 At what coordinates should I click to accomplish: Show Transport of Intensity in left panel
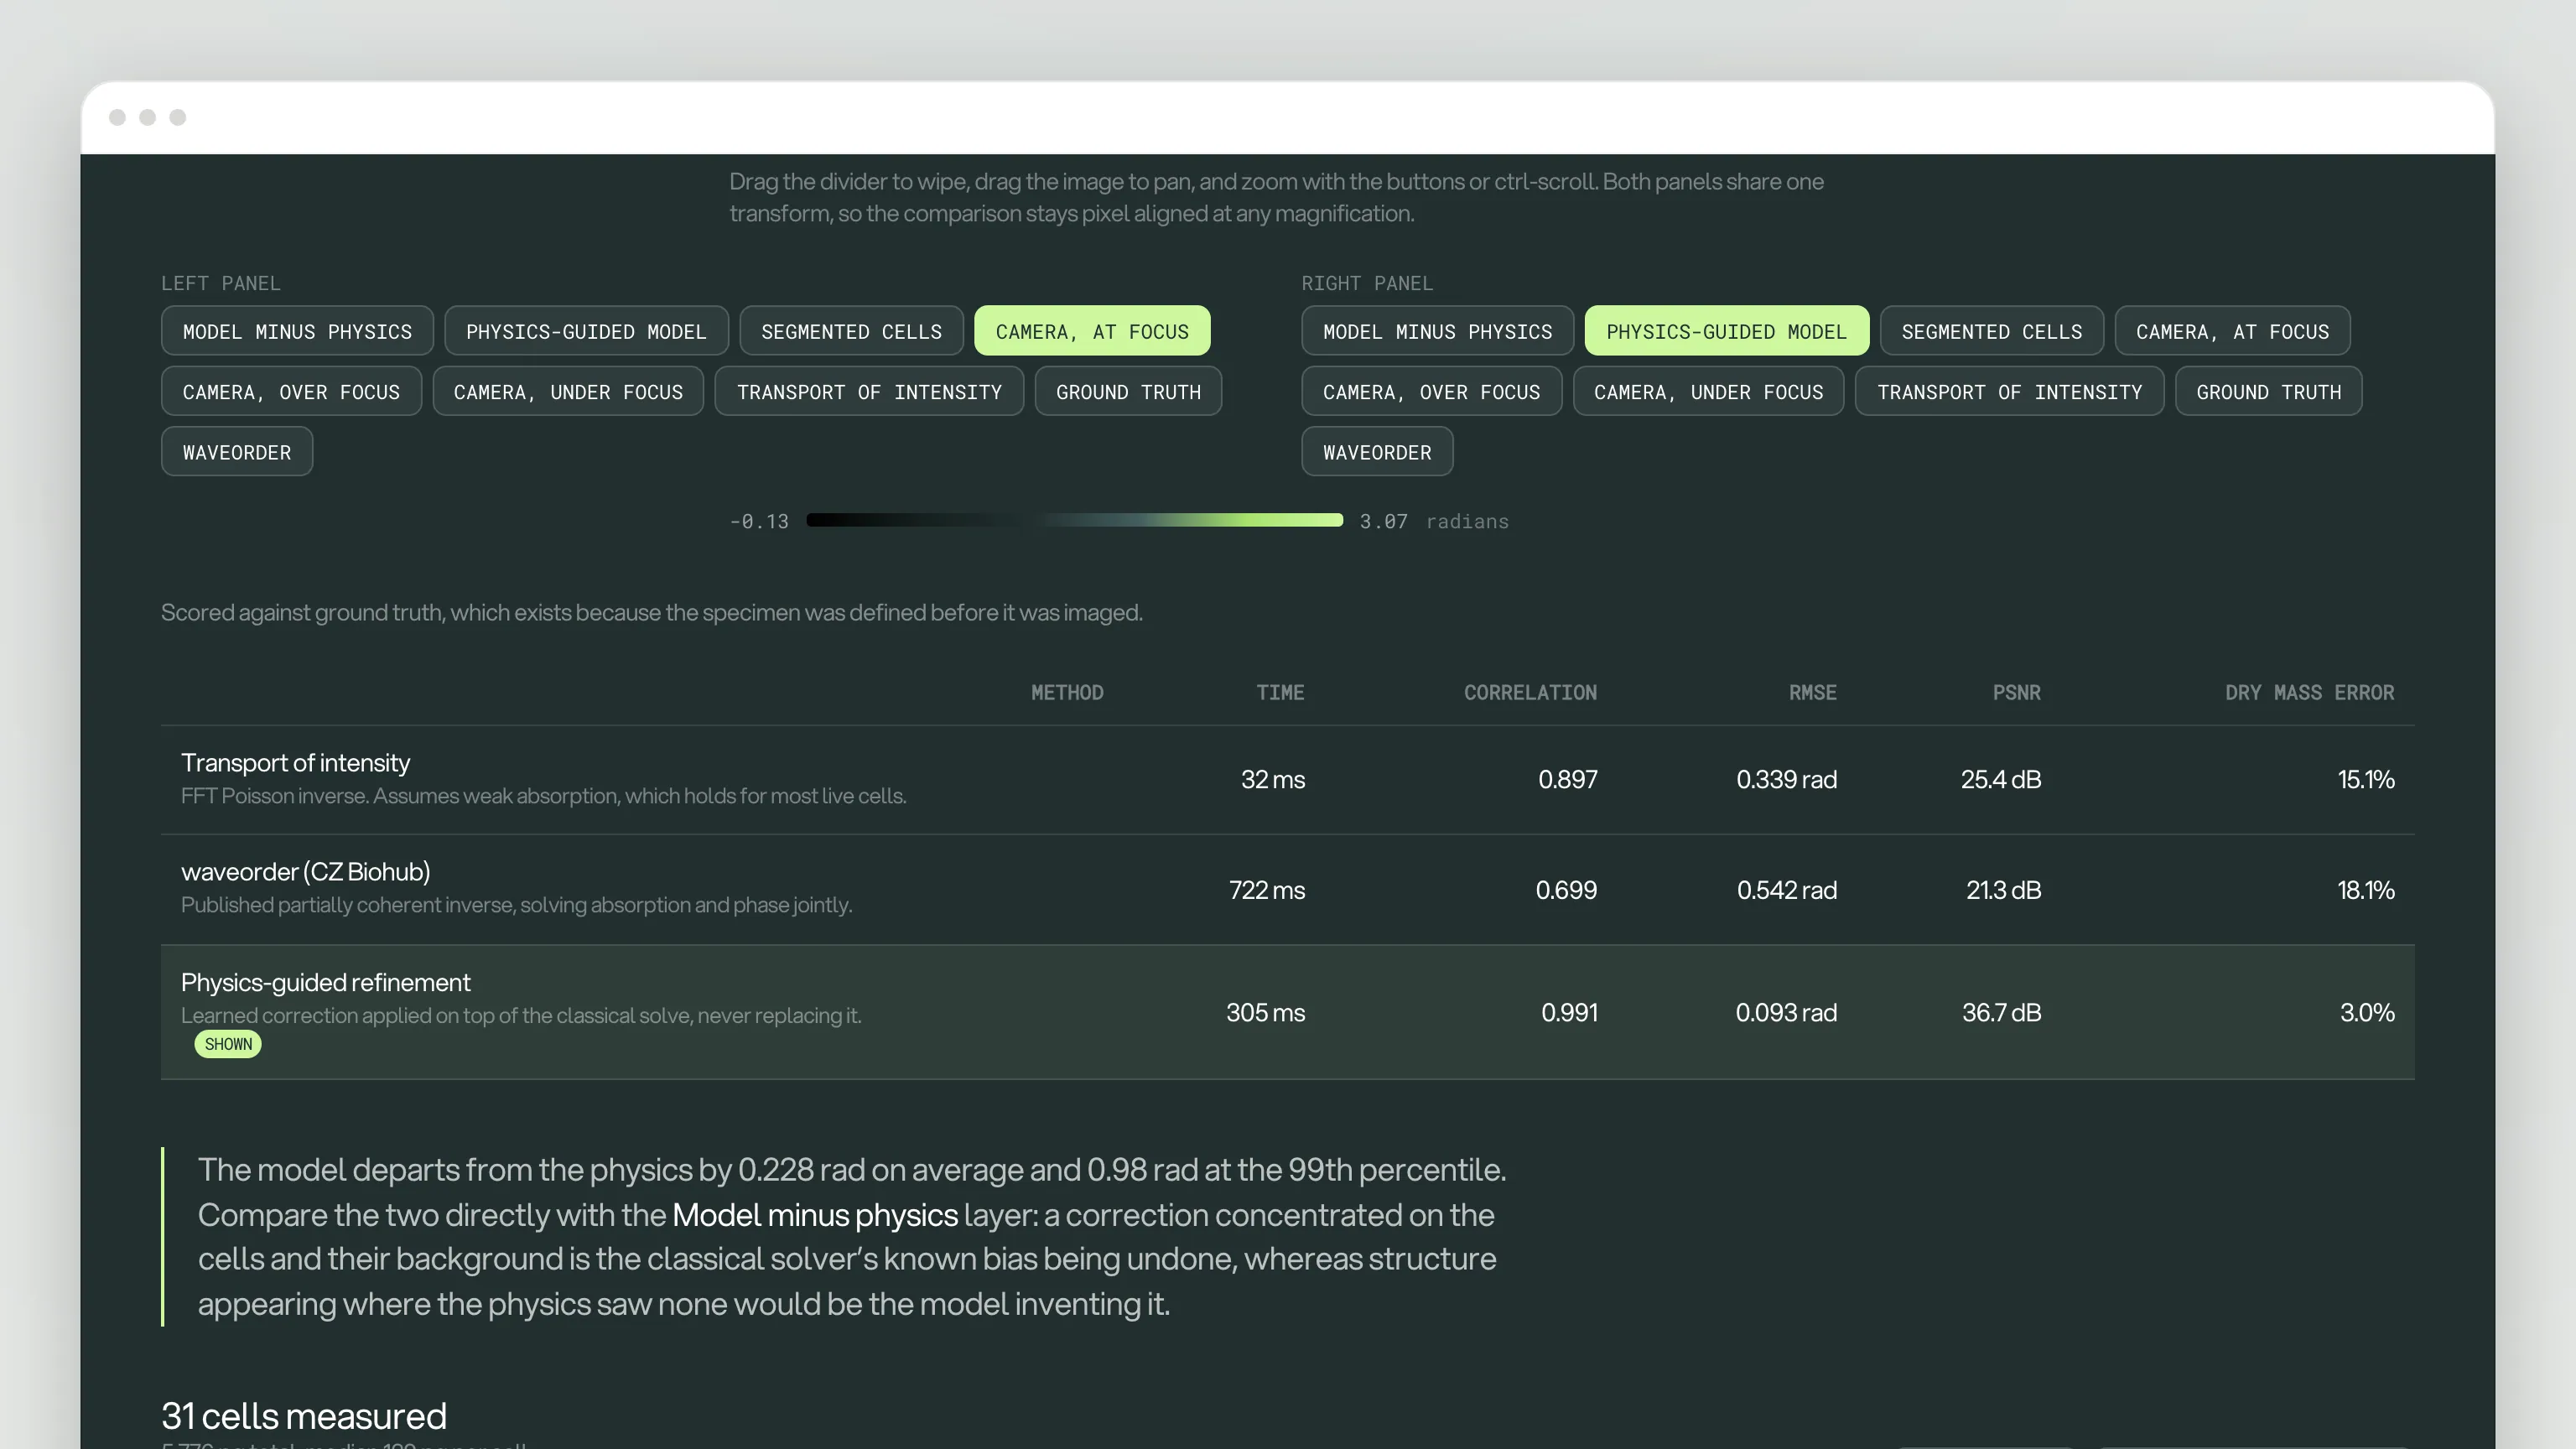869,392
